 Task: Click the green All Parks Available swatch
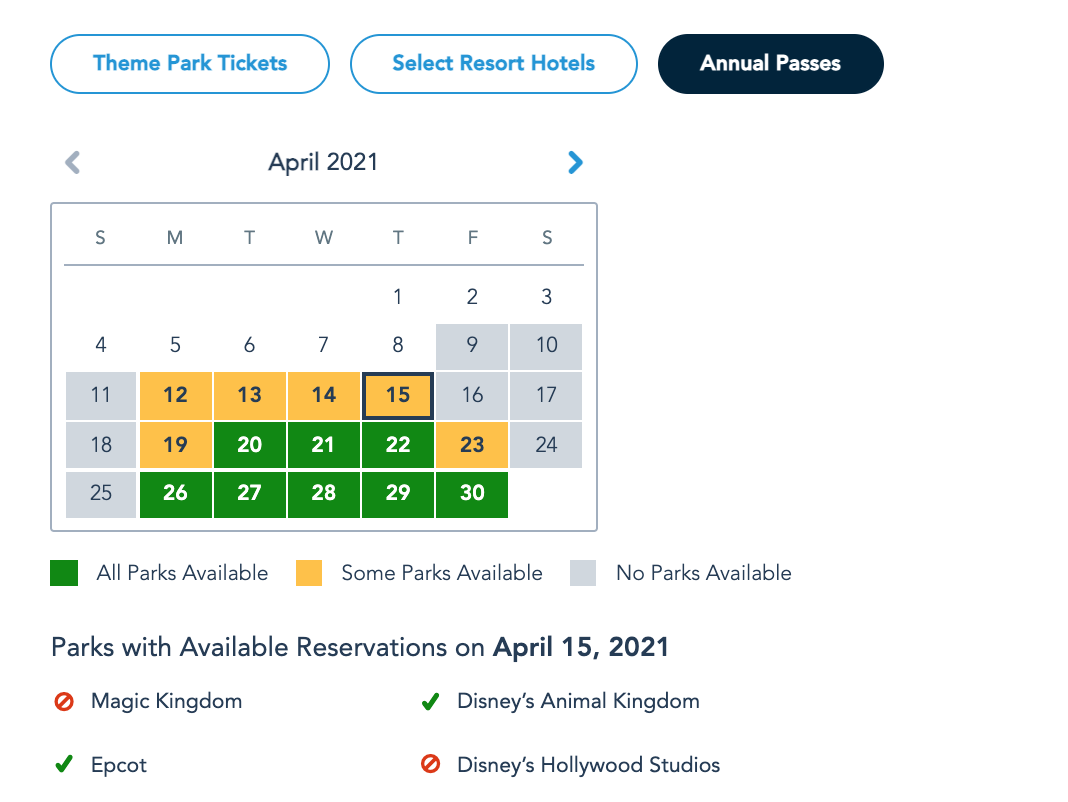(x=63, y=573)
